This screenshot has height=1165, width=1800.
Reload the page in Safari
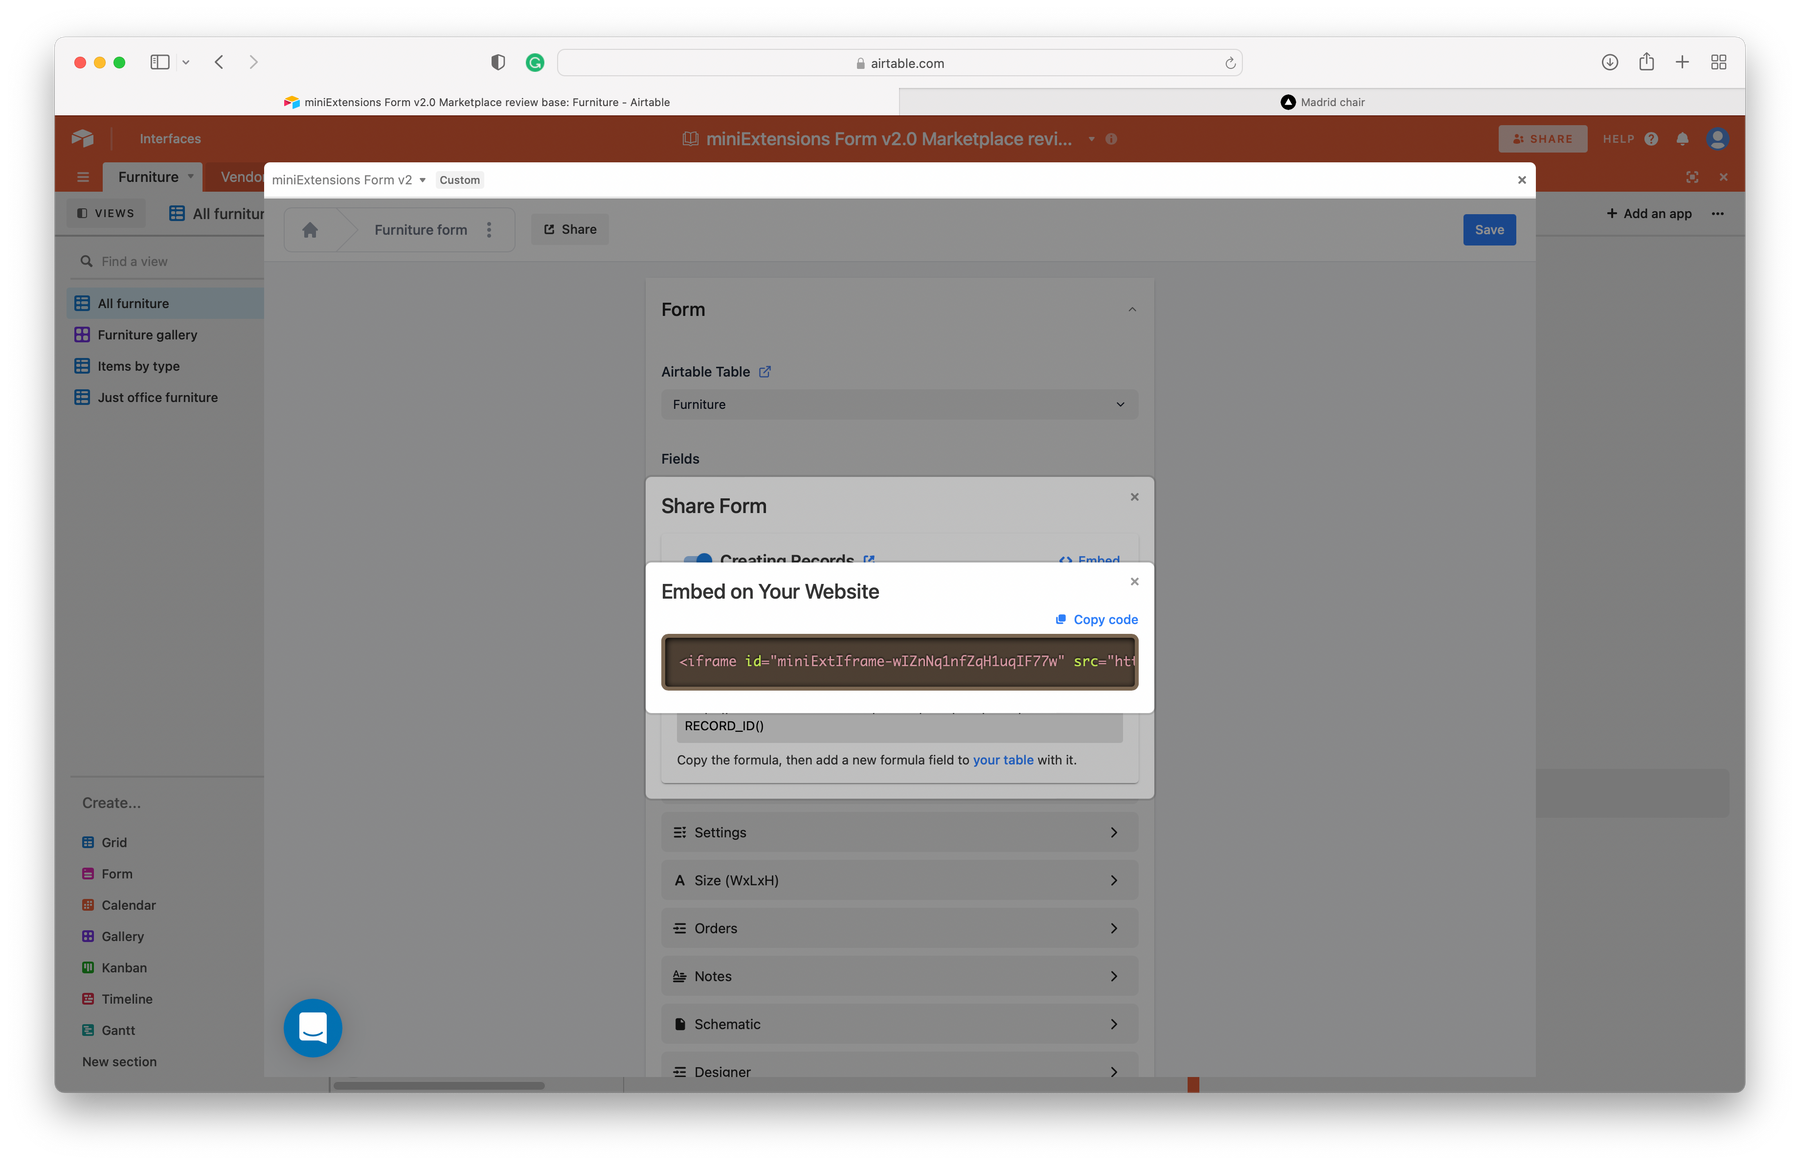1230,63
